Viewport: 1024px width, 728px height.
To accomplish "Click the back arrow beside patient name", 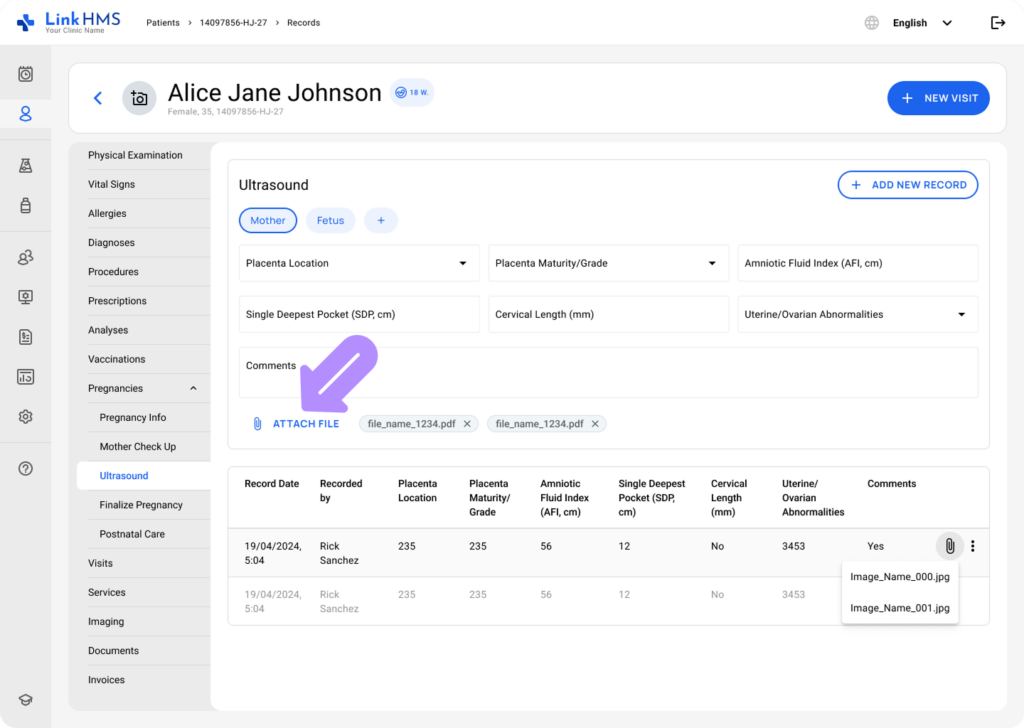I will point(98,98).
